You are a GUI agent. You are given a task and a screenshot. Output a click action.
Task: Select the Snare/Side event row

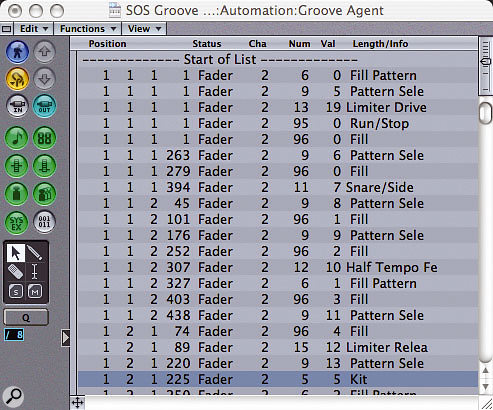tap(278, 187)
